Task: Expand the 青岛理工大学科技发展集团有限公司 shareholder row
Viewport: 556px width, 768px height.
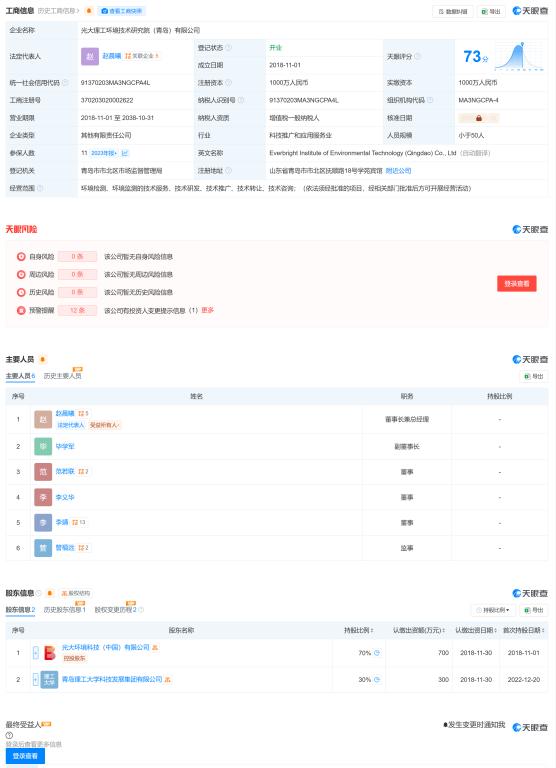Action: 36,679
